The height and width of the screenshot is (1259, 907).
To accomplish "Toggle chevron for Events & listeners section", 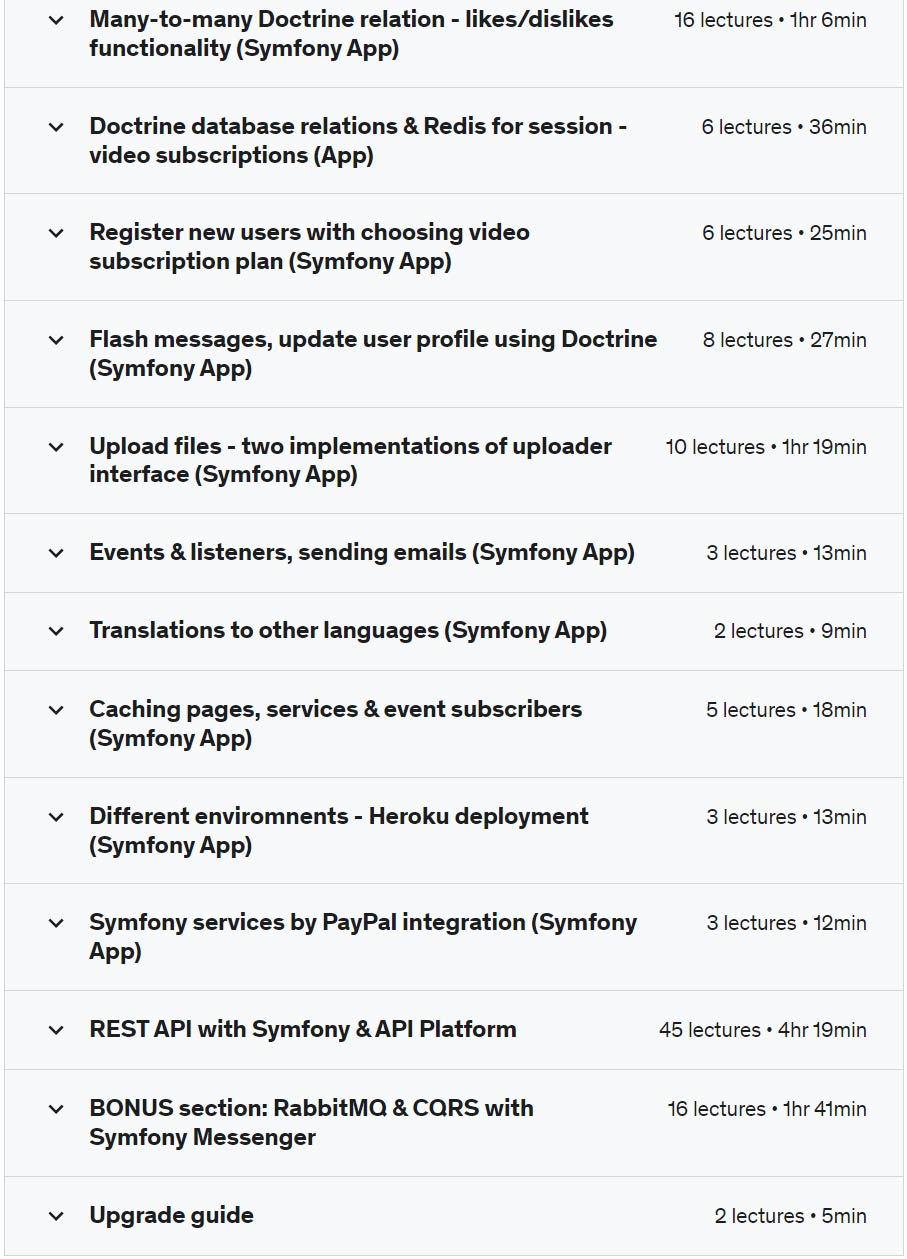I will (x=56, y=553).
